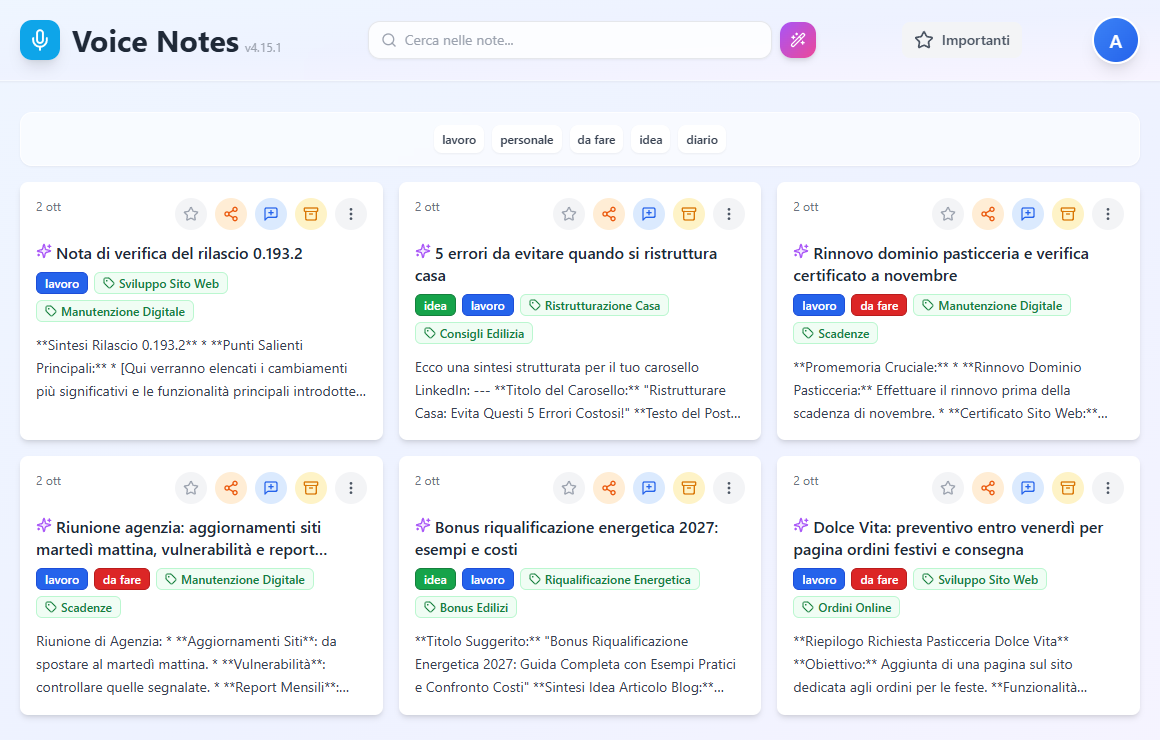Open the AI magic wand tool
The width and height of the screenshot is (1160, 740).
[798, 40]
